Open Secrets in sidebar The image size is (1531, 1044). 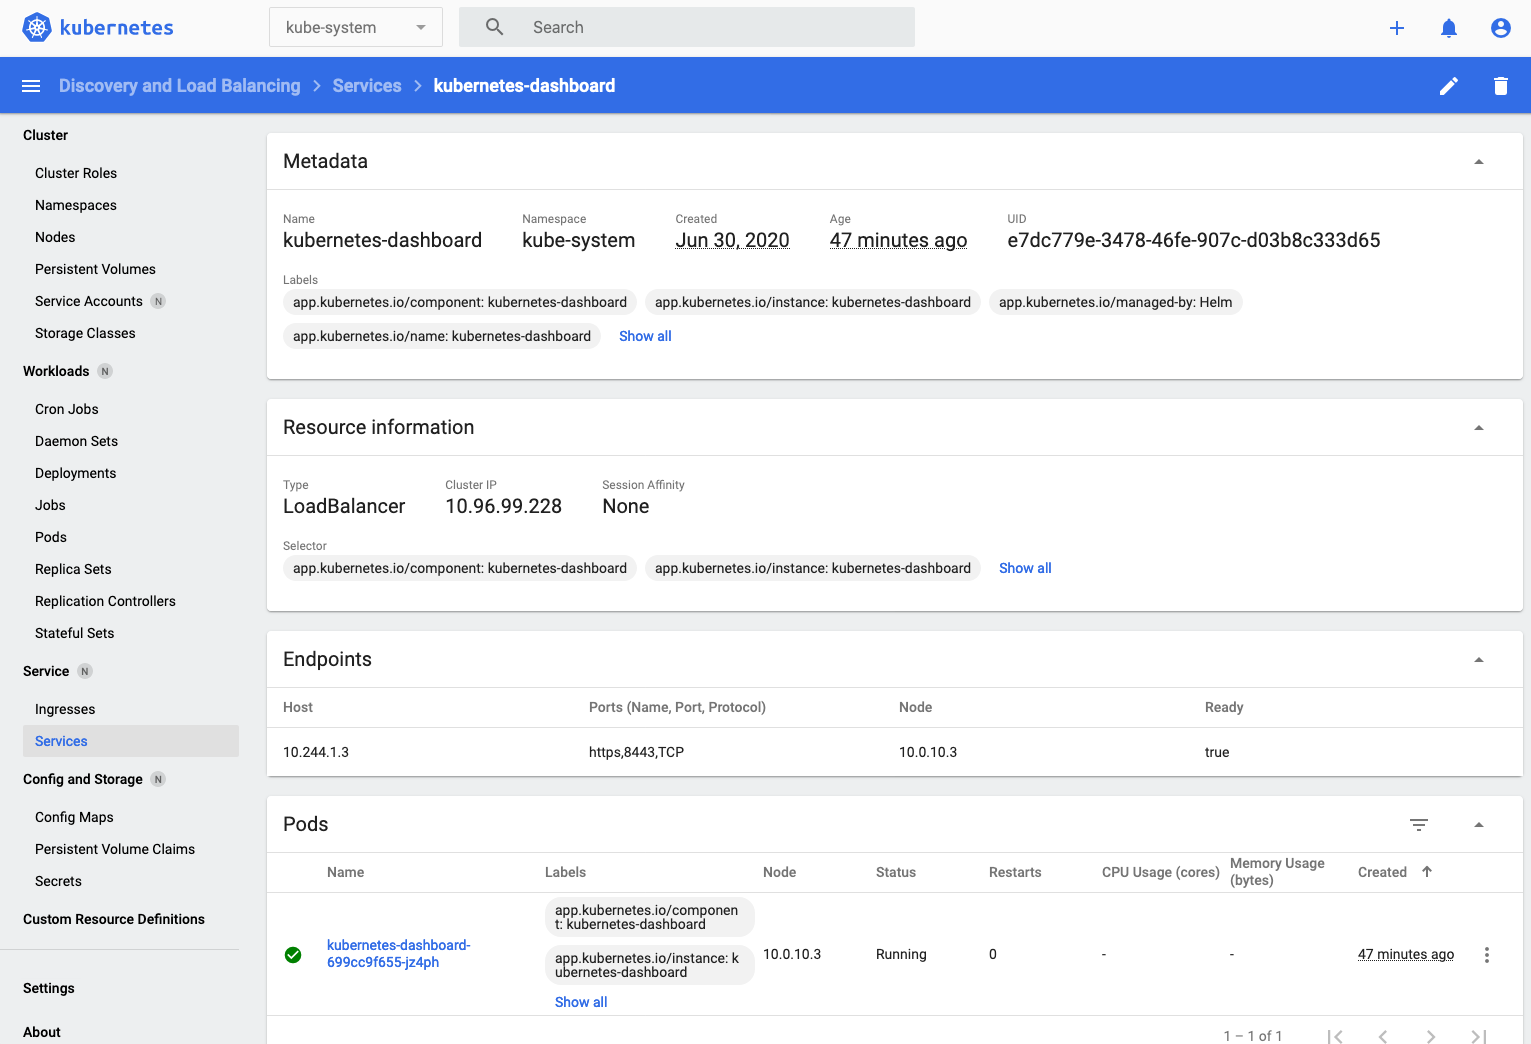(58, 881)
